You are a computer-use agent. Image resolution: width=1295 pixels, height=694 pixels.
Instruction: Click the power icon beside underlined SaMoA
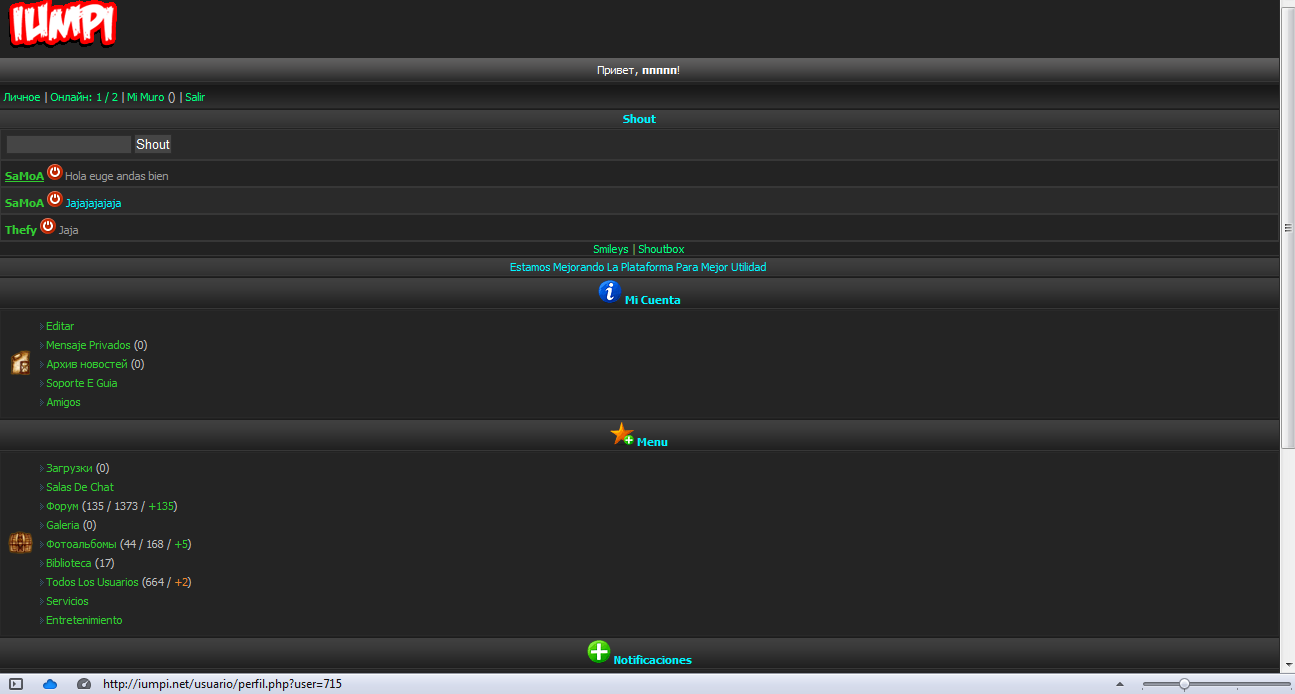pyautogui.click(x=55, y=172)
